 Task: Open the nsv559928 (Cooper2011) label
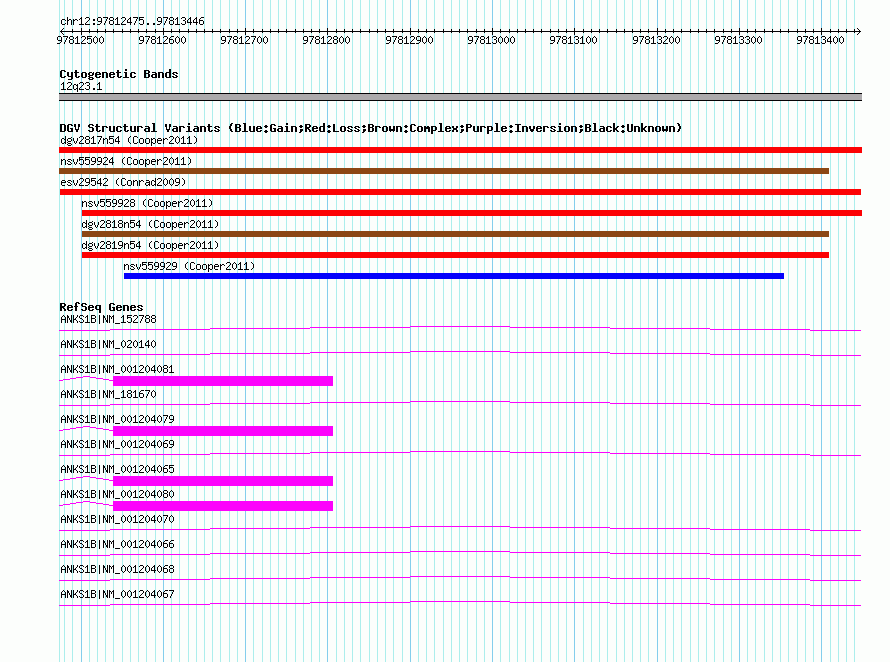click(147, 203)
